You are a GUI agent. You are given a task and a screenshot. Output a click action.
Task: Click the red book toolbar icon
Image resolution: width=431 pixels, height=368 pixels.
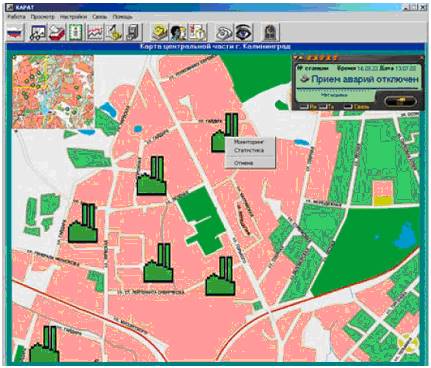(57, 32)
